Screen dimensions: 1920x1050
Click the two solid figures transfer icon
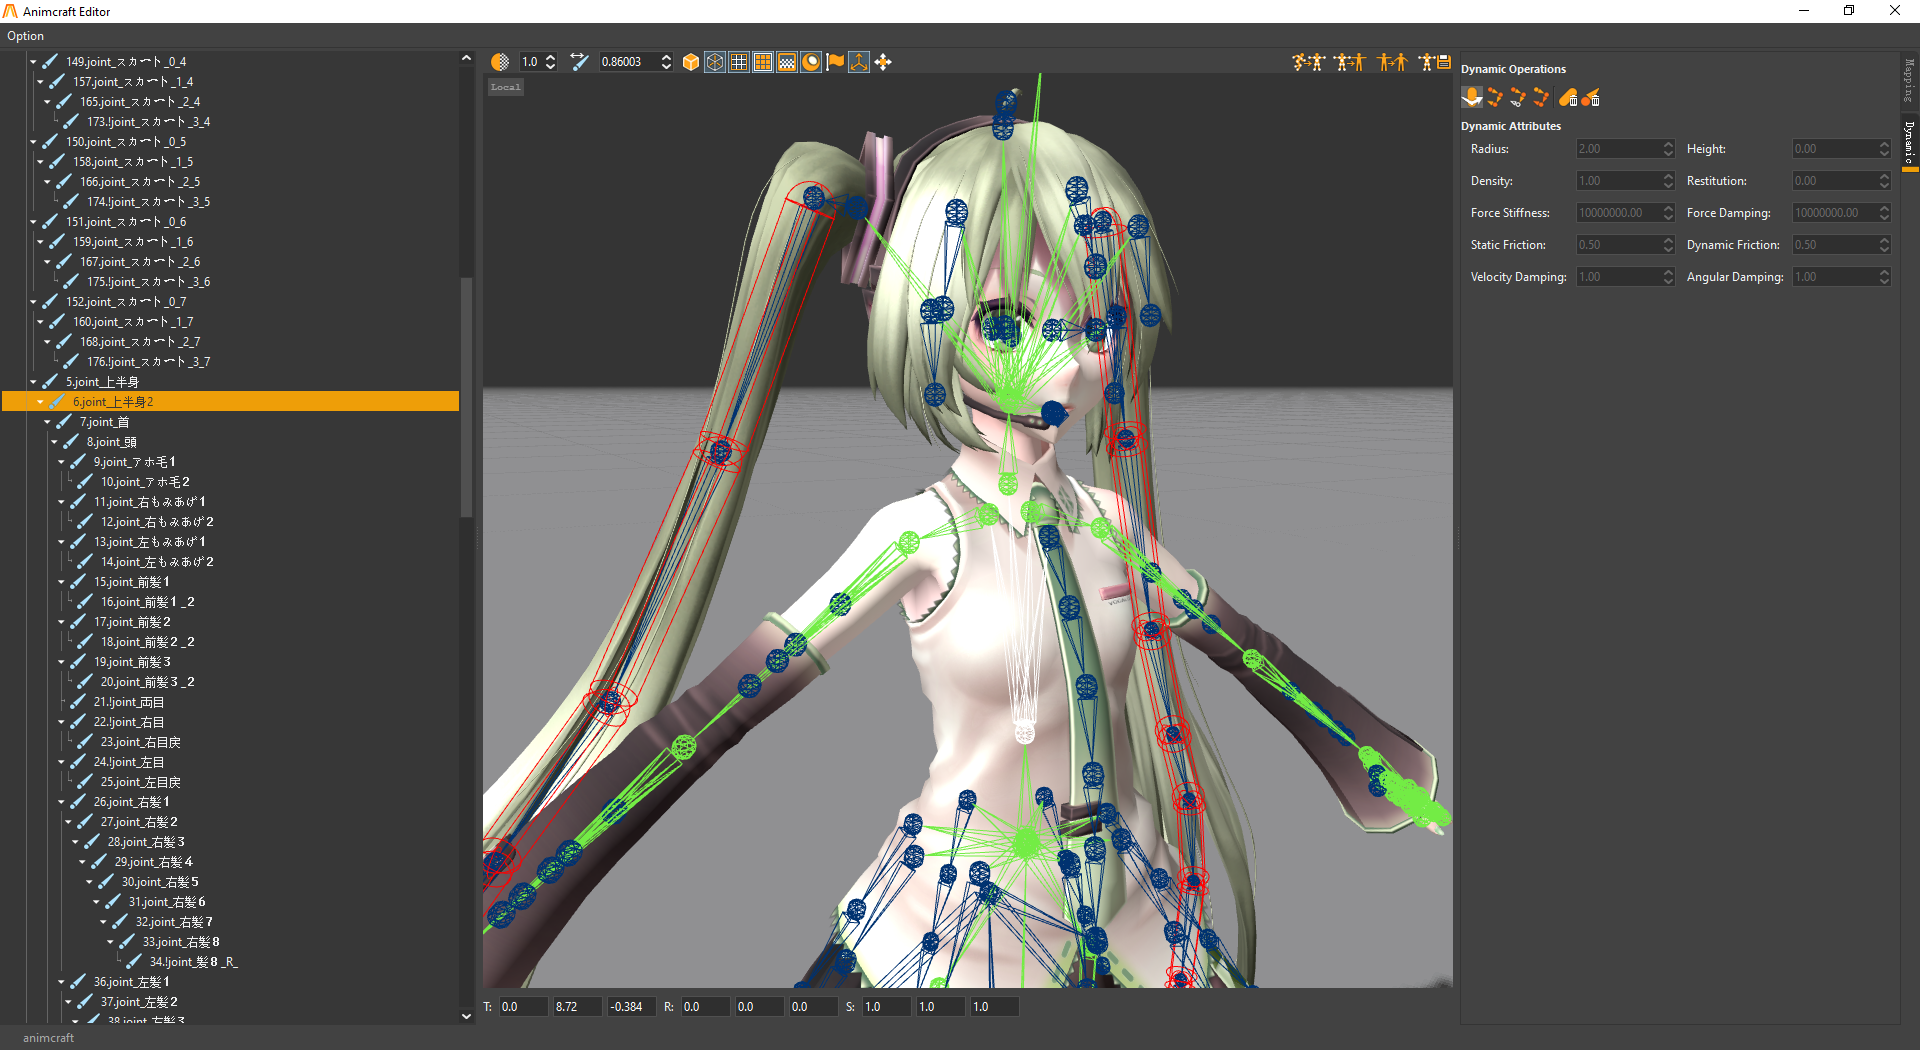(1392, 62)
